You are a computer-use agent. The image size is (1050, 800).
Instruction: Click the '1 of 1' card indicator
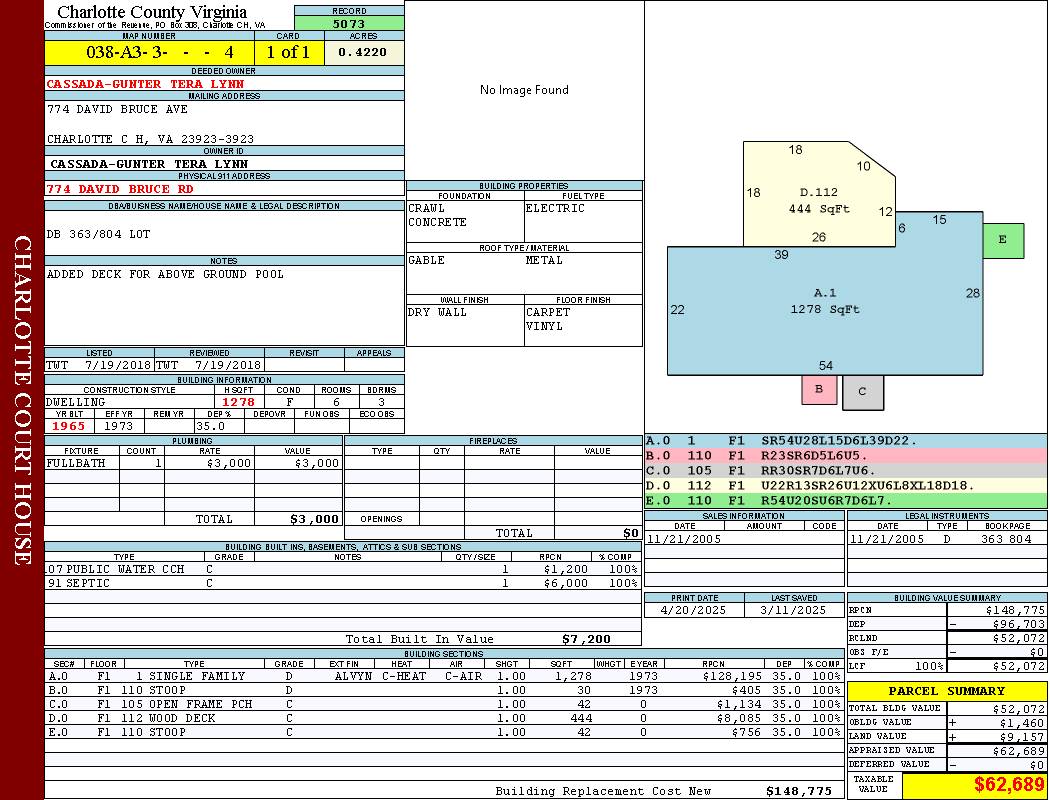point(289,52)
